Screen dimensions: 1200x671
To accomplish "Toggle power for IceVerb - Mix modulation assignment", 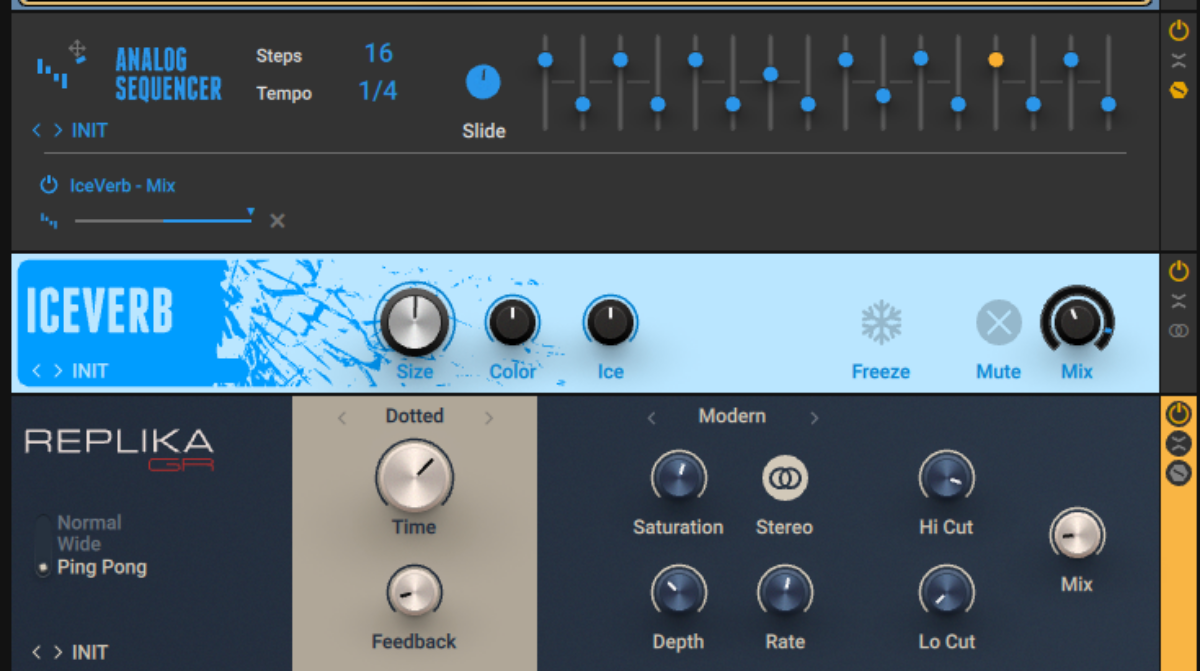I will (48, 185).
